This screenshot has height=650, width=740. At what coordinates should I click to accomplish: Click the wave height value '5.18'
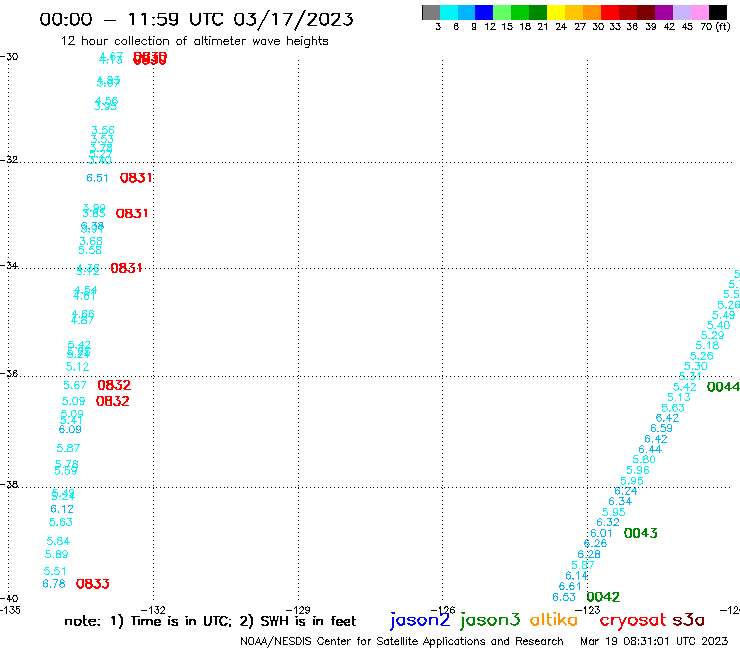click(707, 345)
